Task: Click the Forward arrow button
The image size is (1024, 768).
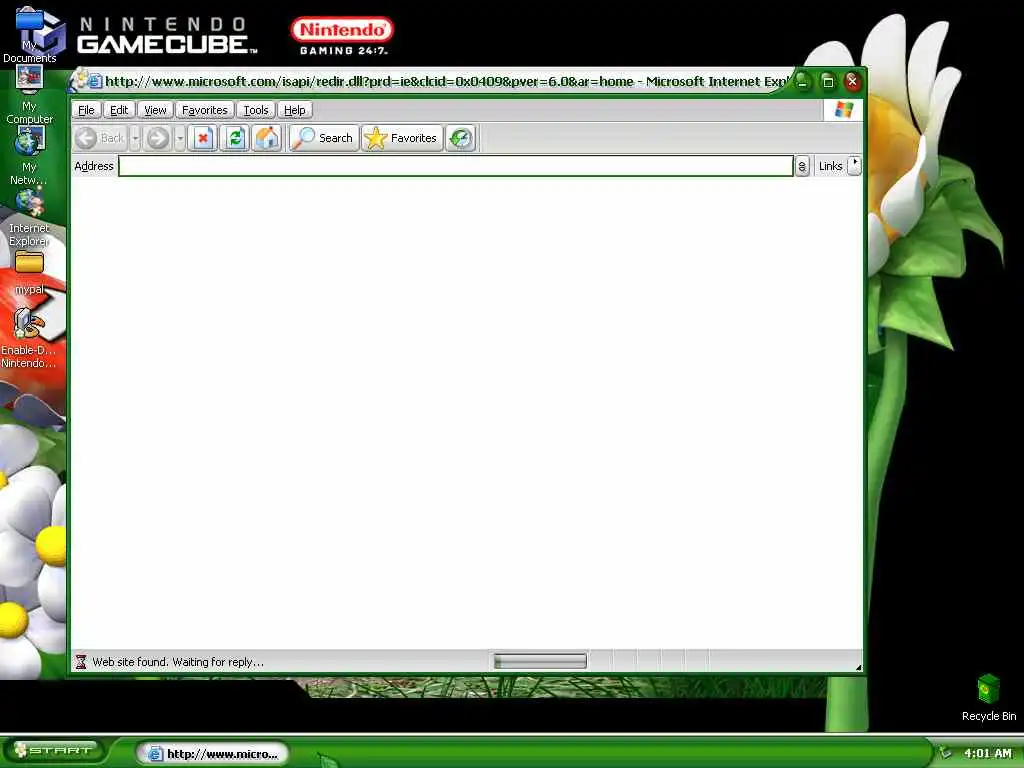Action: pyautogui.click(x=157, y=138)
